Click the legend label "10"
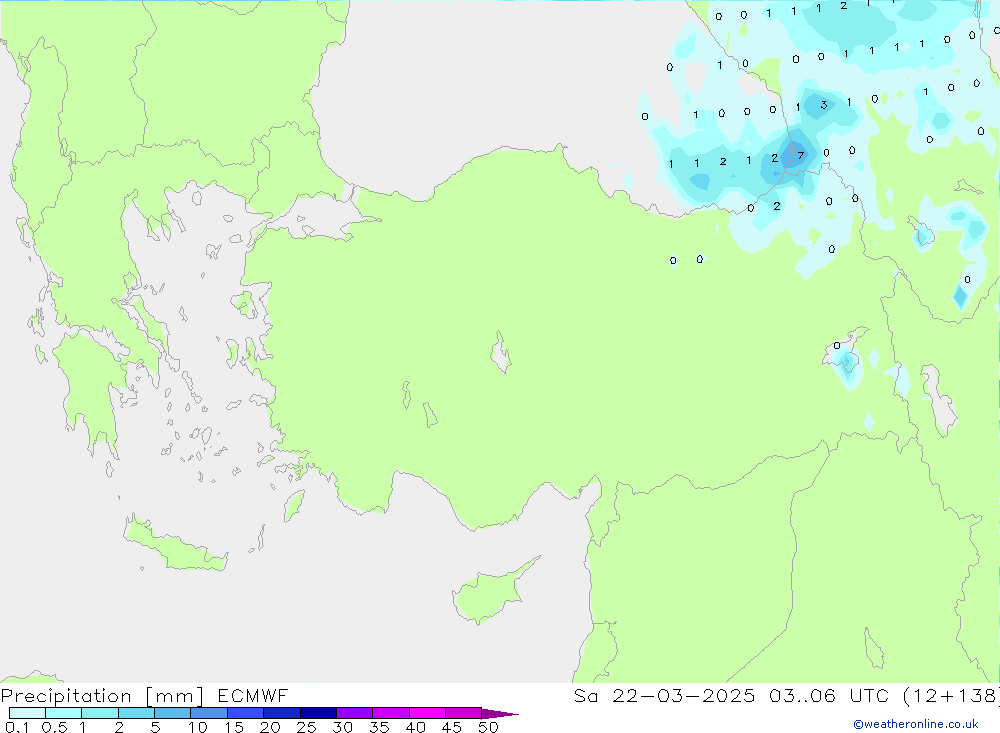Viewport: 1000px width, 733px height. click(x=198, y=727)
